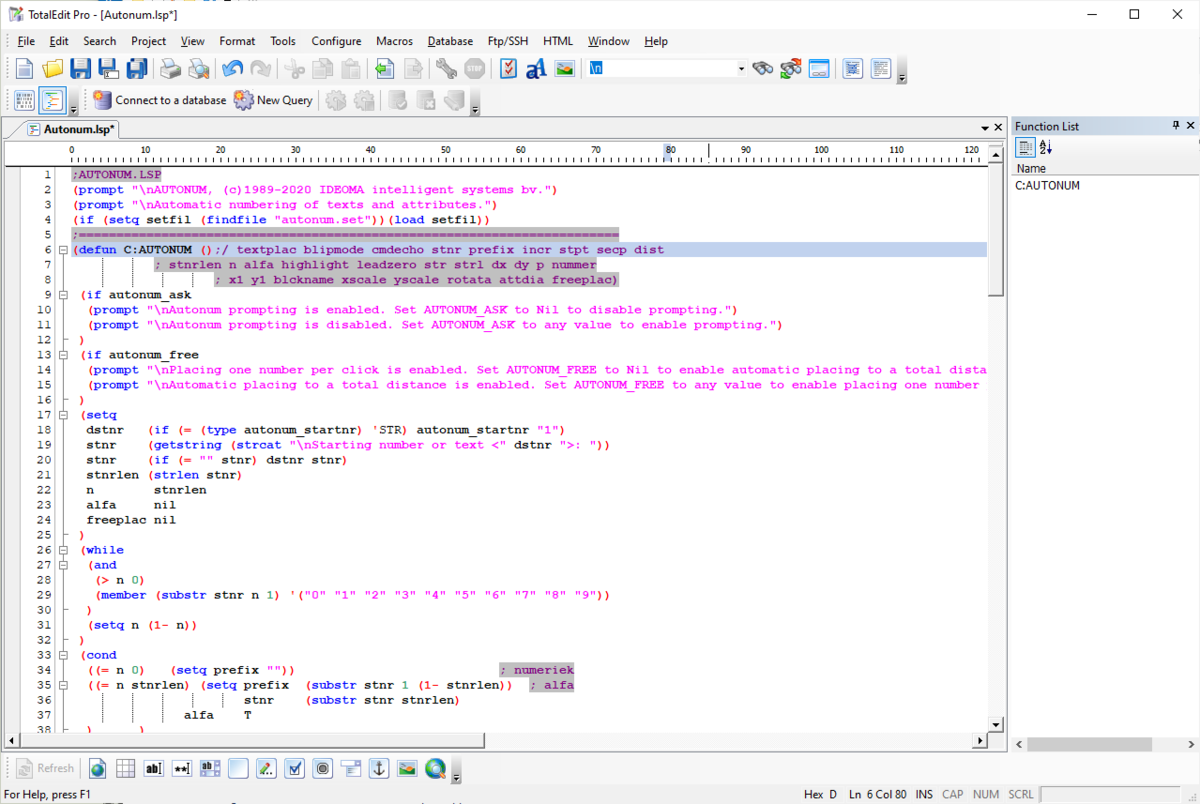This screenshot has width=1200, height=804.
Task: Click the wrench tools icon
Action: [x=446, y=69]
